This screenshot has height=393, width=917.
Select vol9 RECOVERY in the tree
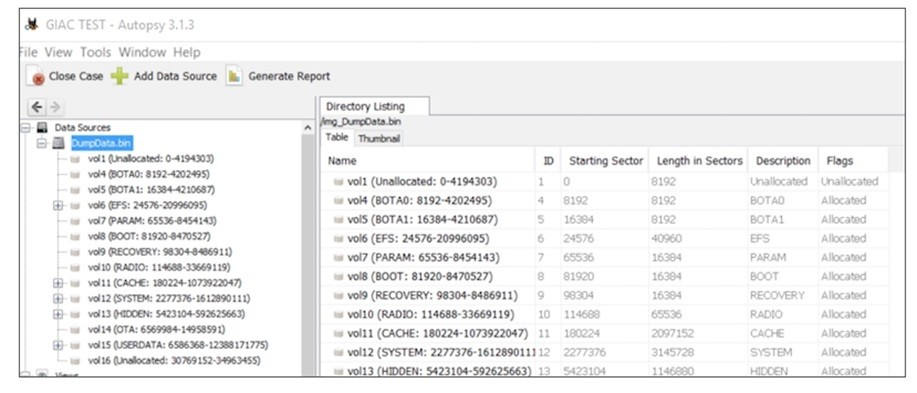tap(160, 252)
